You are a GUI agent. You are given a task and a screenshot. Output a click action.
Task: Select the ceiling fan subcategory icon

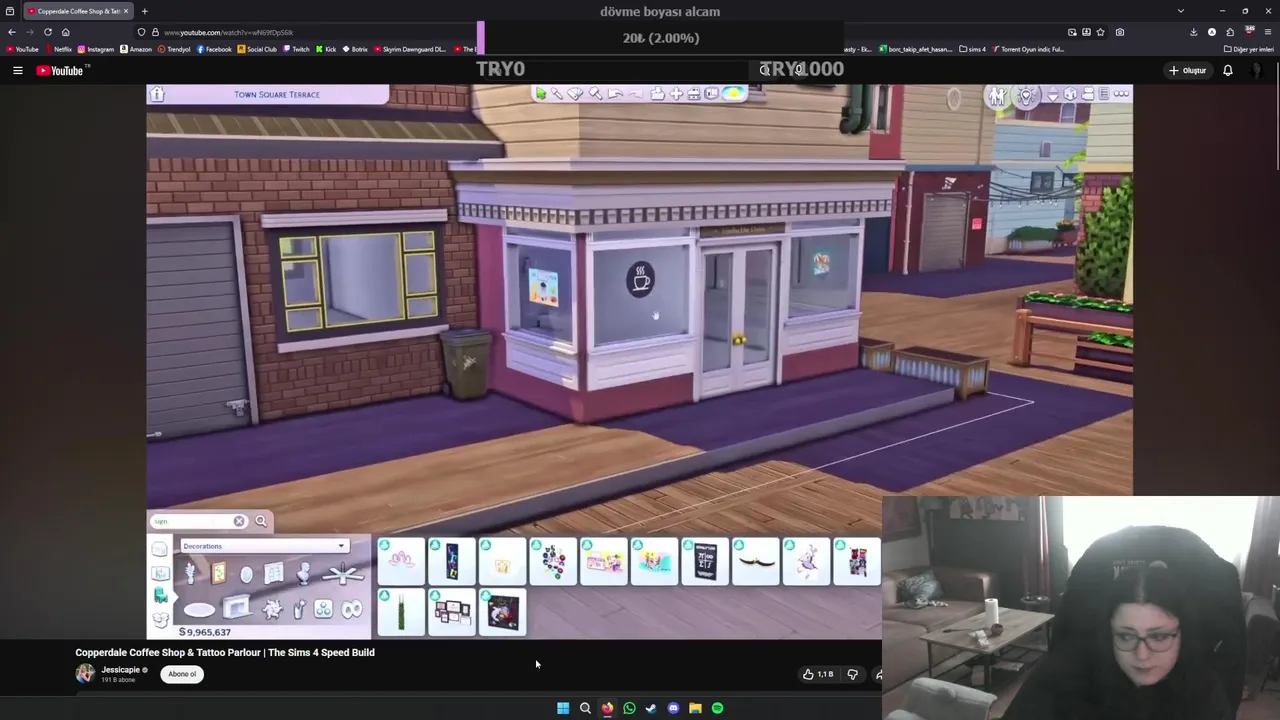point(343,574)
